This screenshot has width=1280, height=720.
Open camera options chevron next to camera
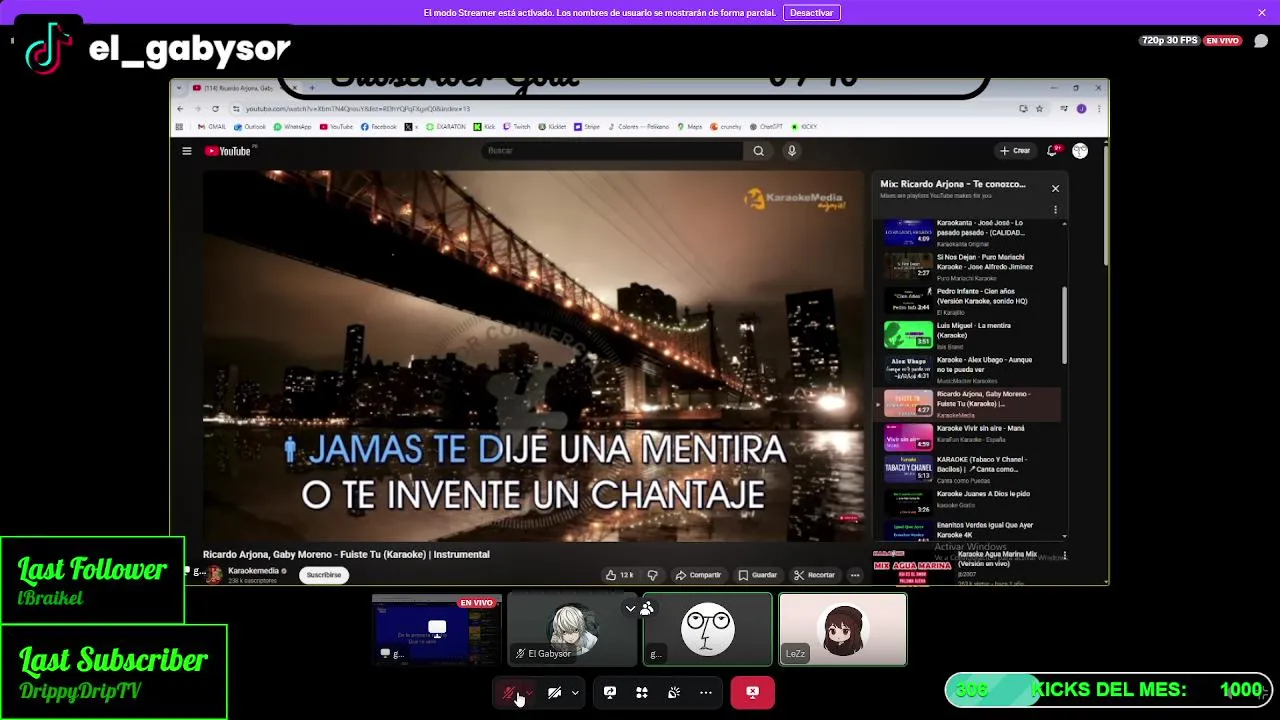click(575, 692)
